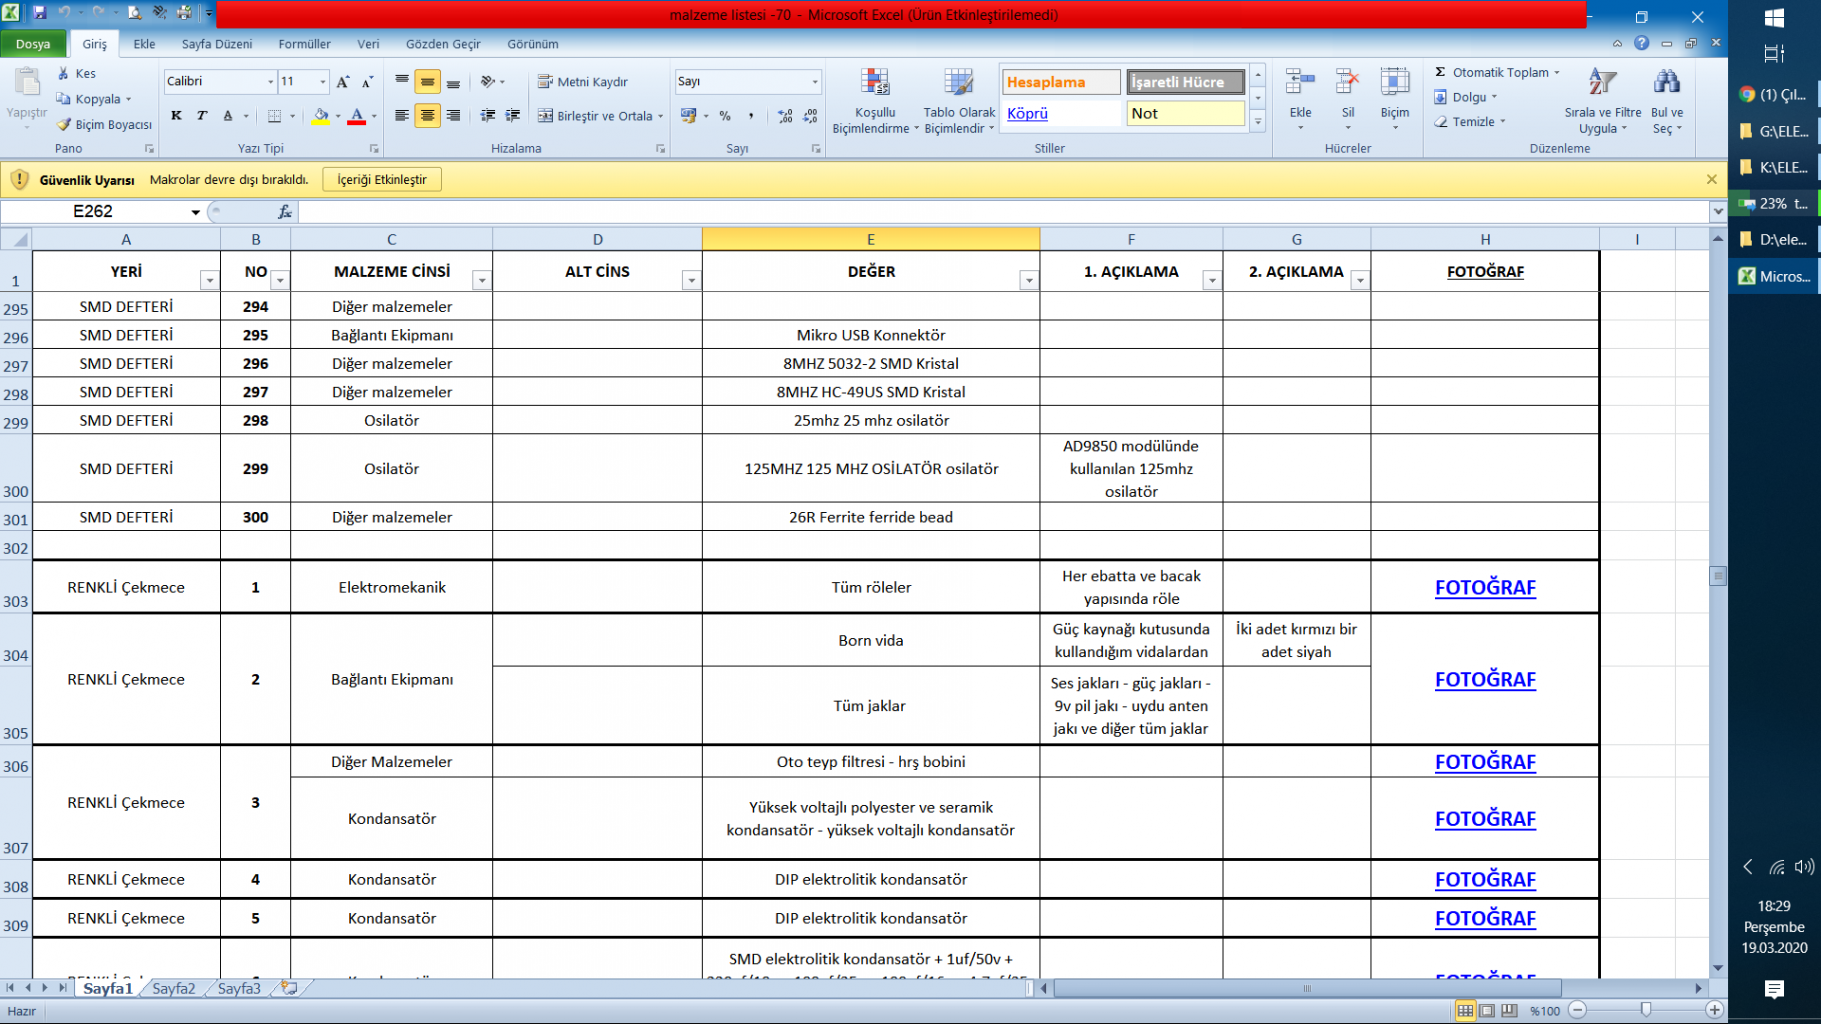This screenshot has width=1821, height=1024.
Task: Dismiss the security warning bar
Action: pos(1711,180)
